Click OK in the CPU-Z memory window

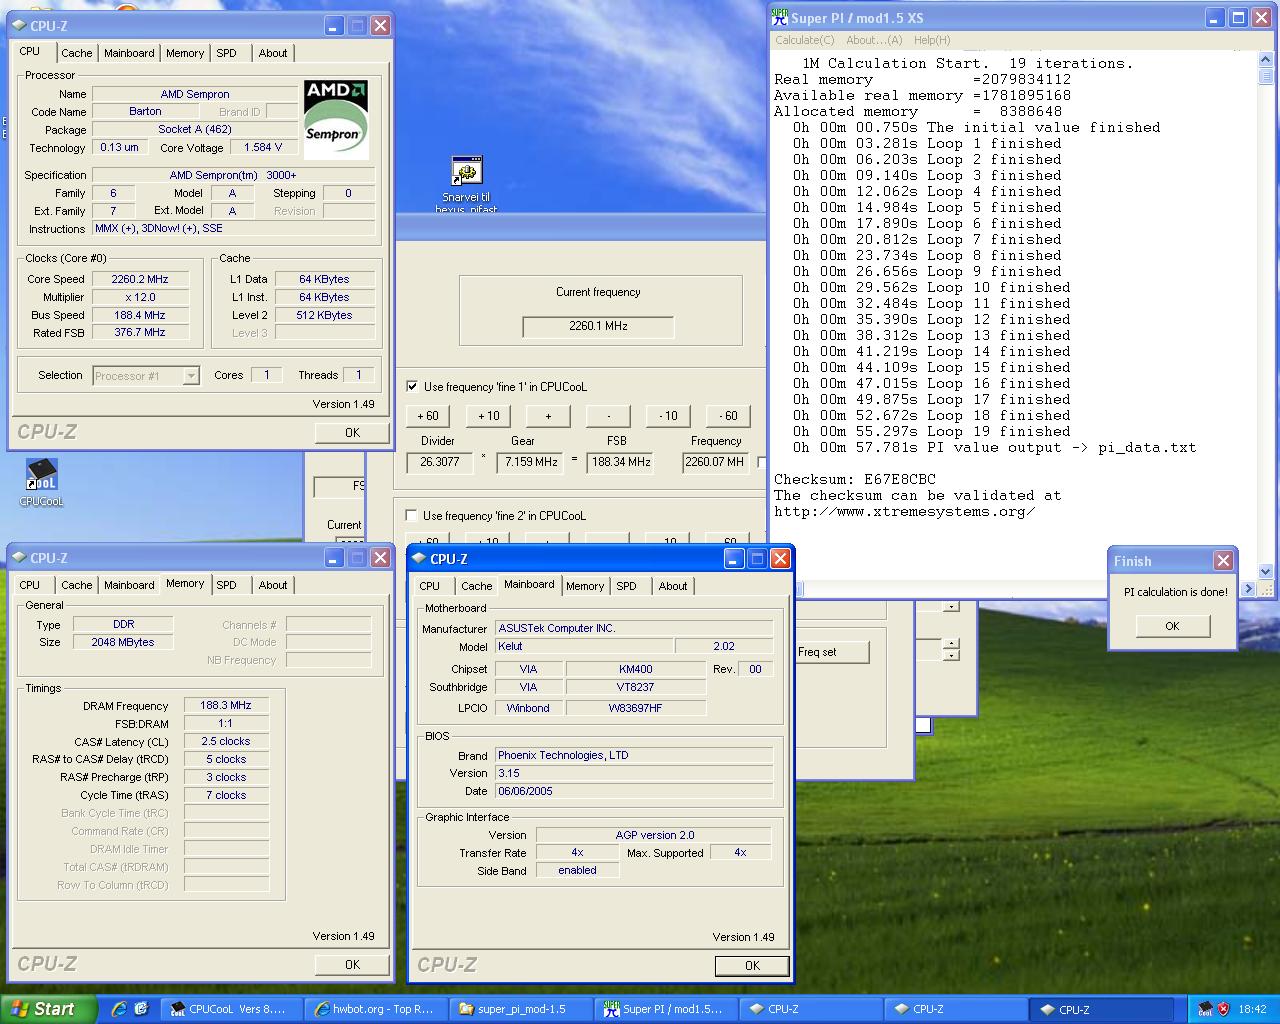pyautogui.click(x=352, y=965)
